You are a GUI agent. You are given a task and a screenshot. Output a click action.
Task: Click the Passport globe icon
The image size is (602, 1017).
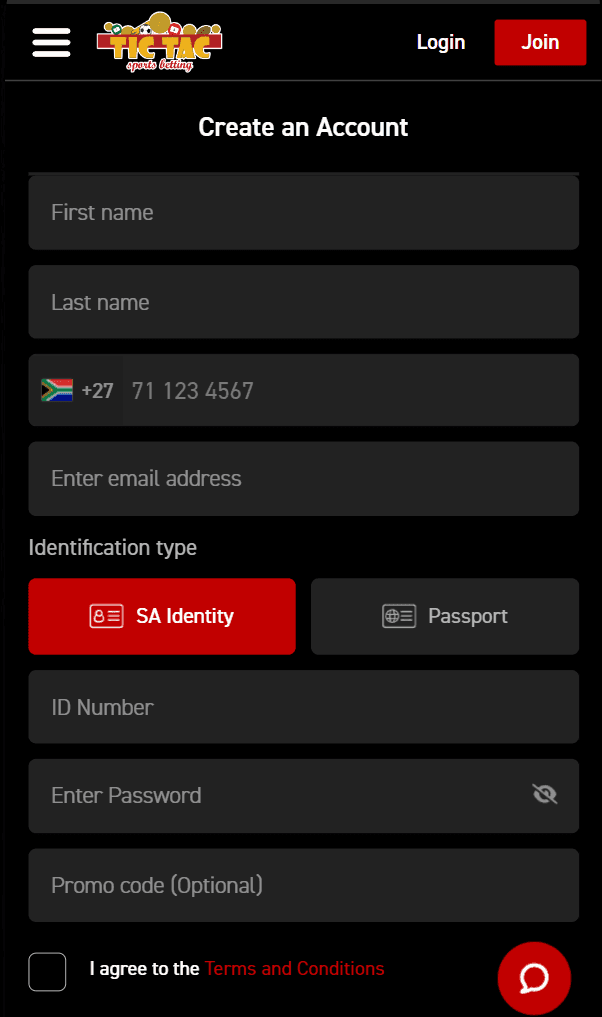click(399, 616)
